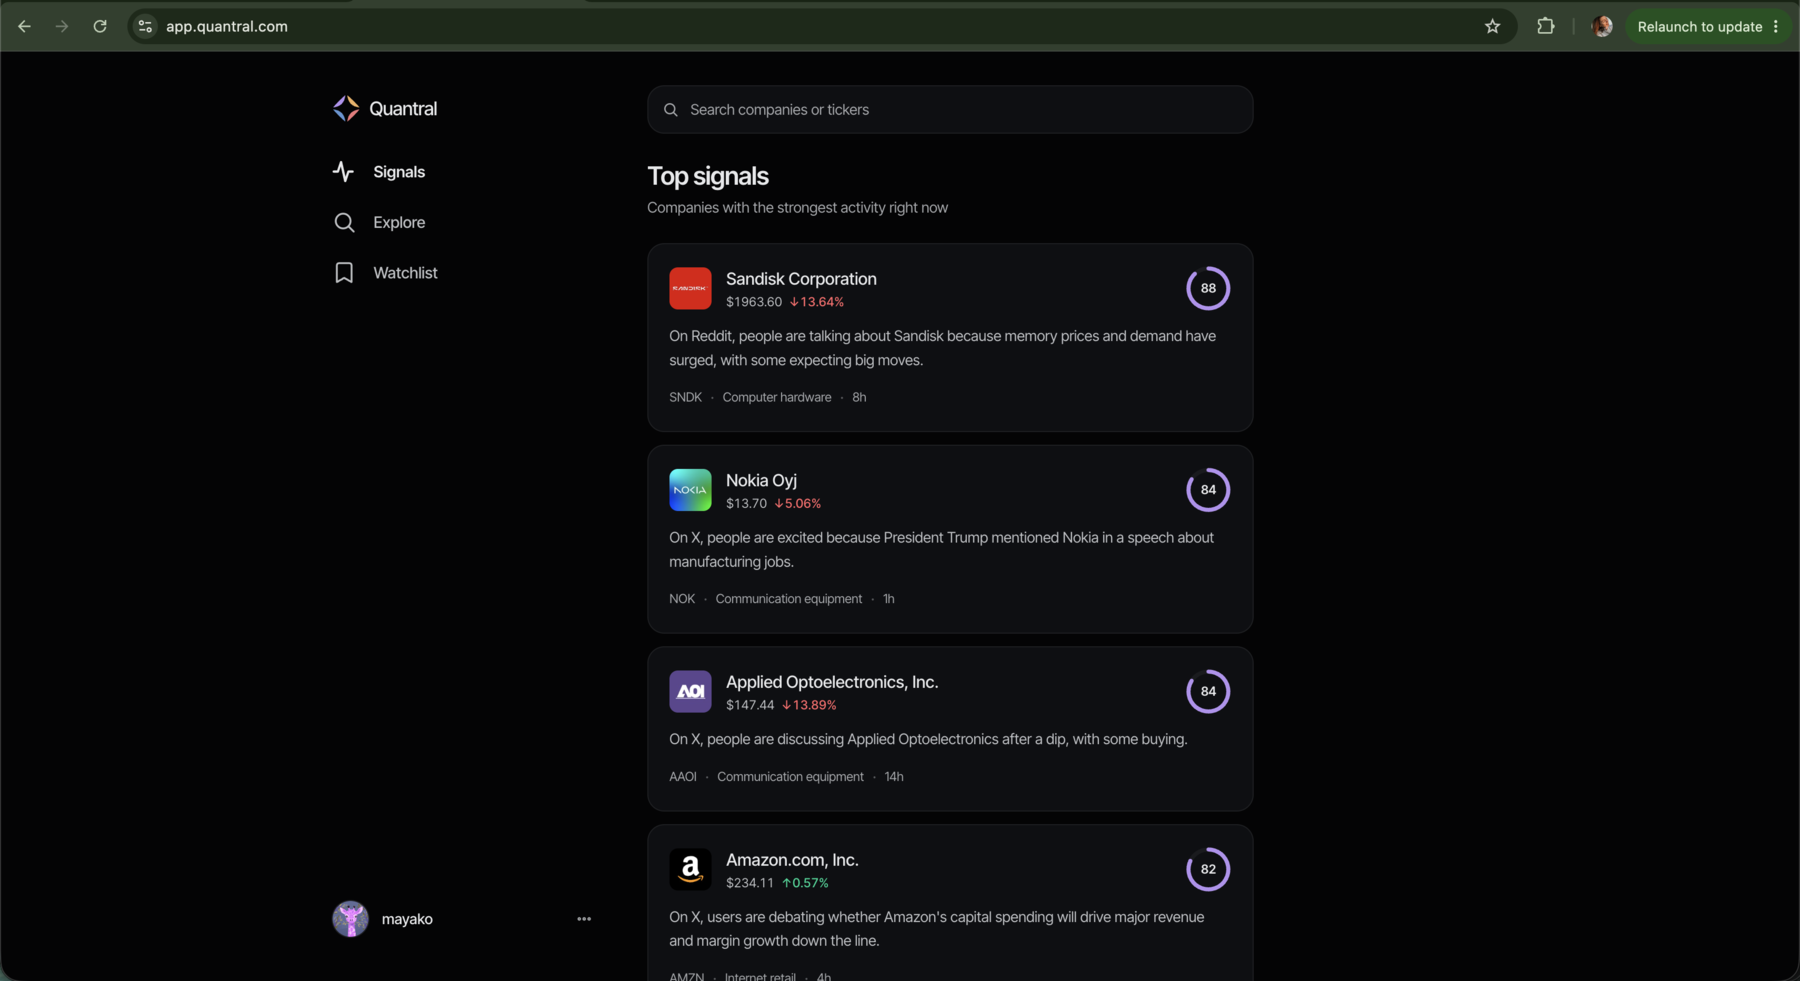
Task: Open the Nokia Oyj logo
Action: click(690, 490)
